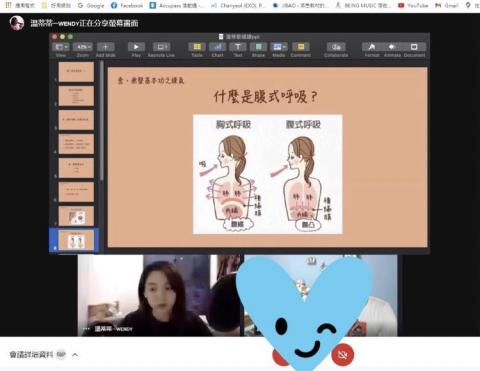Open the Accupass bookmark

tap(176, 5)
